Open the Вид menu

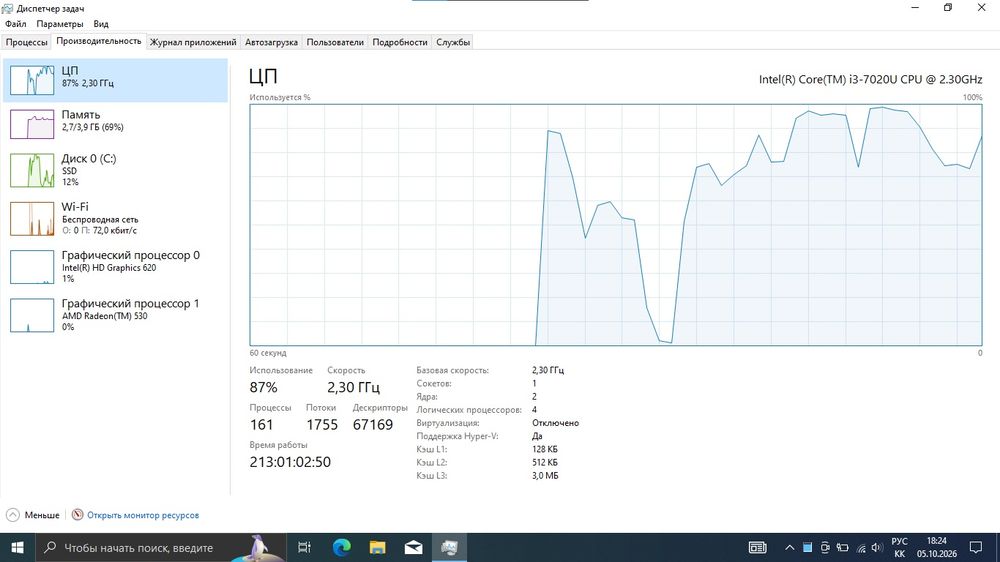[101, 24]
